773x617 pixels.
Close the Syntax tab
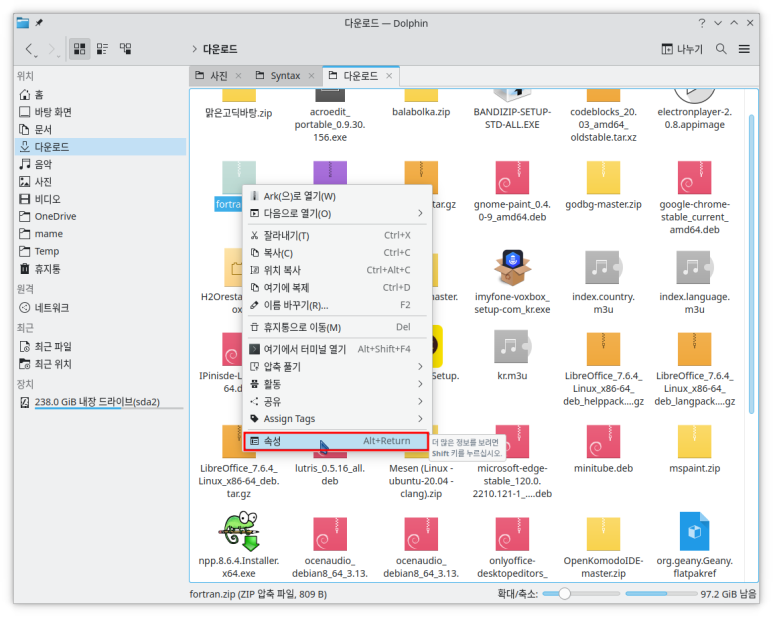click(311, 76)
